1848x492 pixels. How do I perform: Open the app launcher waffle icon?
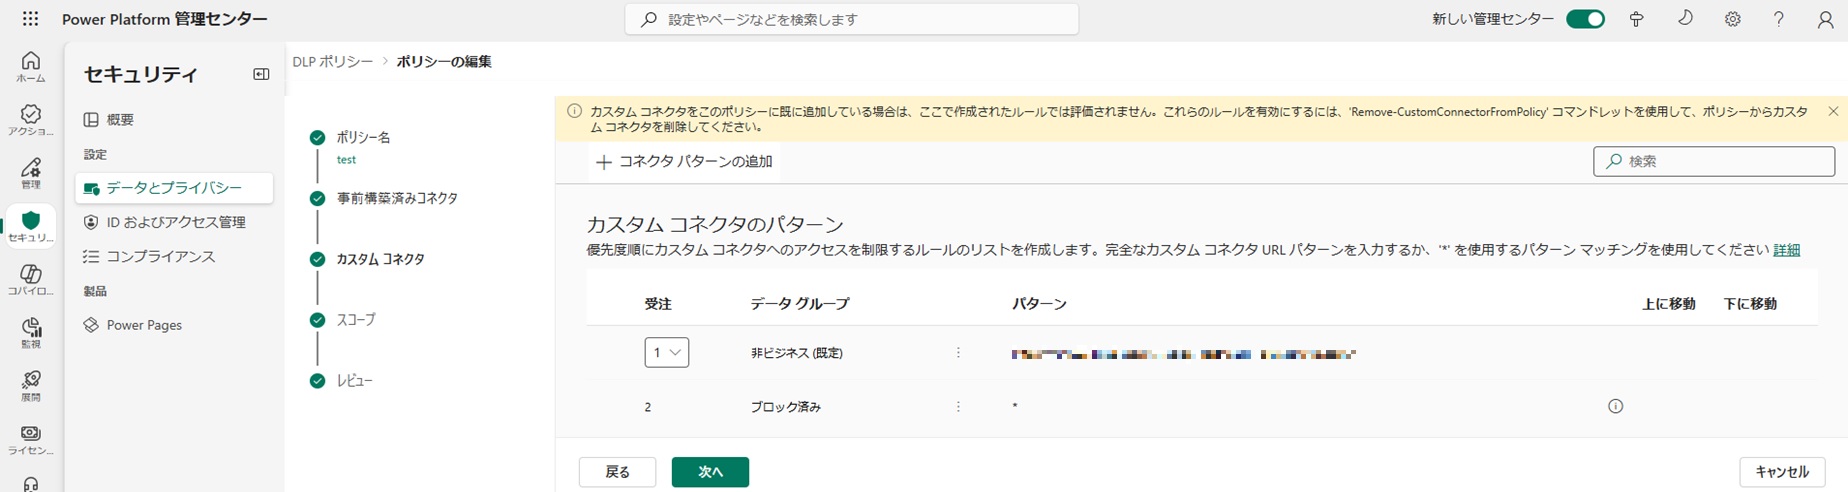click(x=30, y=19)
